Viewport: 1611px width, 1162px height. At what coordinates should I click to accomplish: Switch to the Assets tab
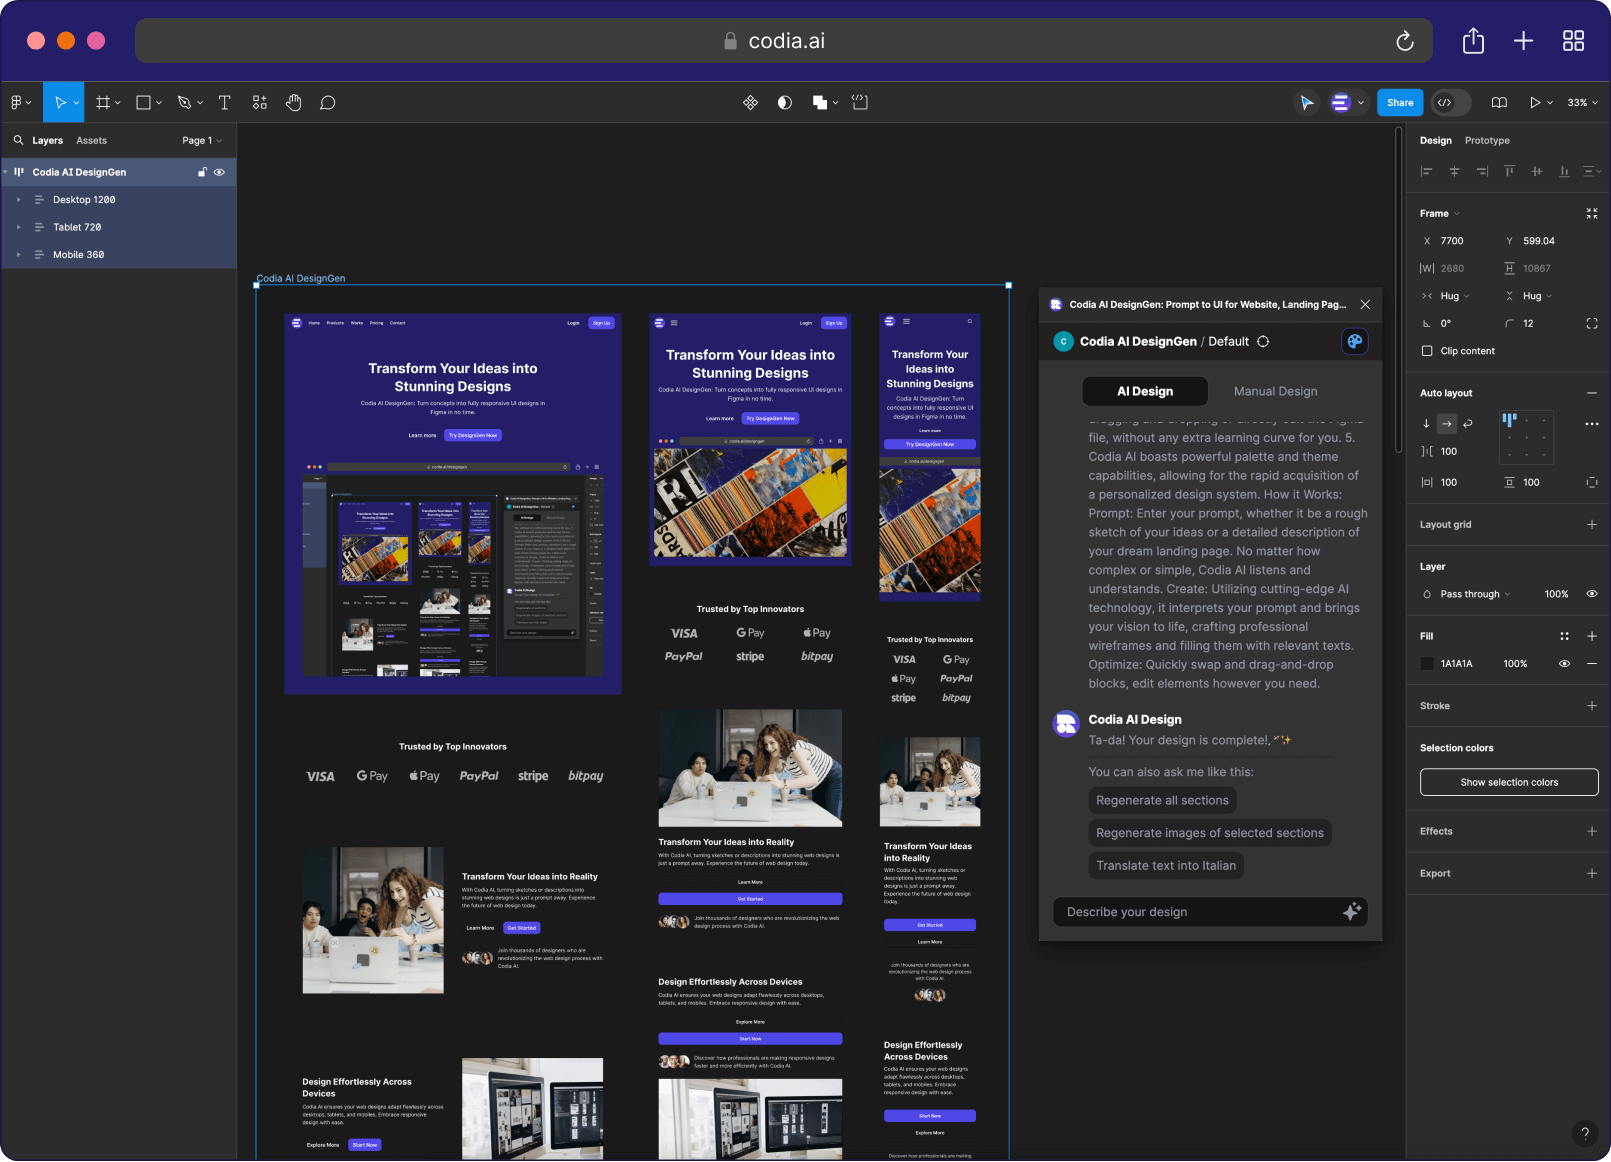[x=91, y=140]
